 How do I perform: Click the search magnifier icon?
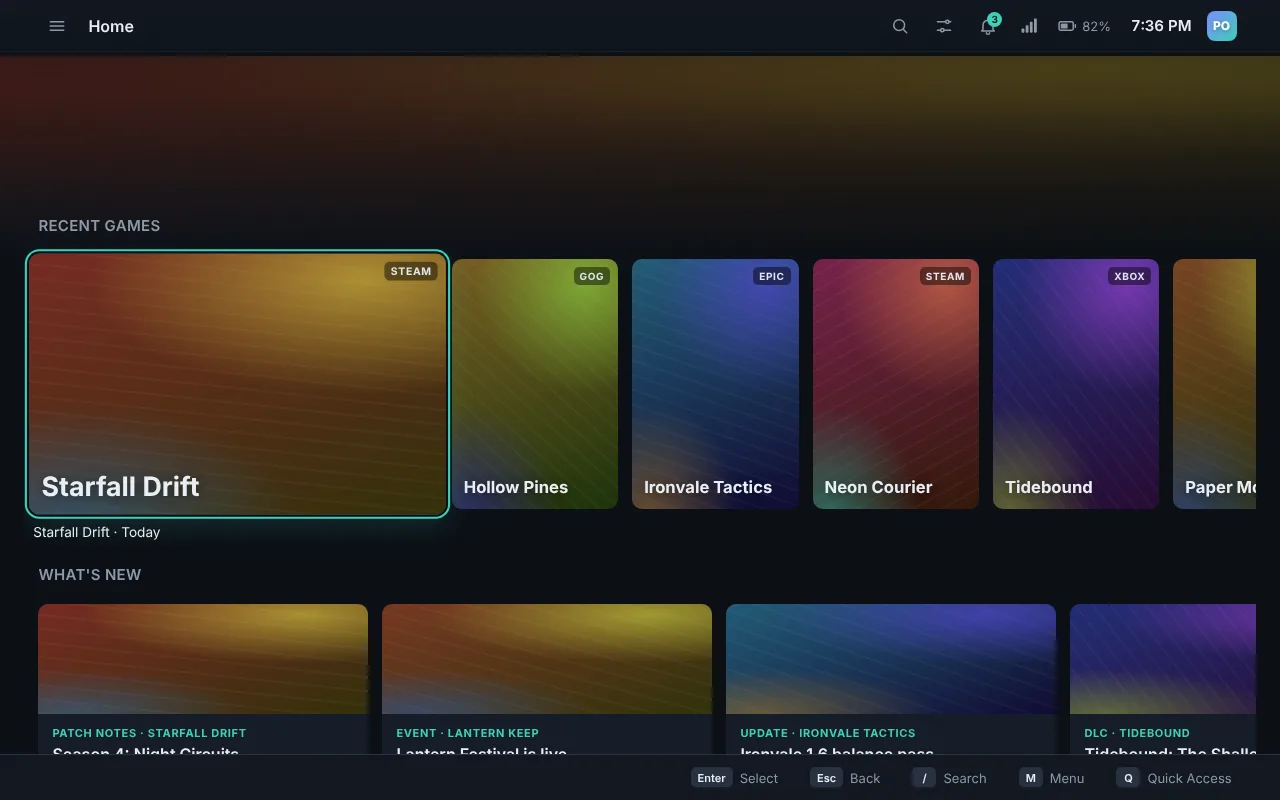coord(900,26)
